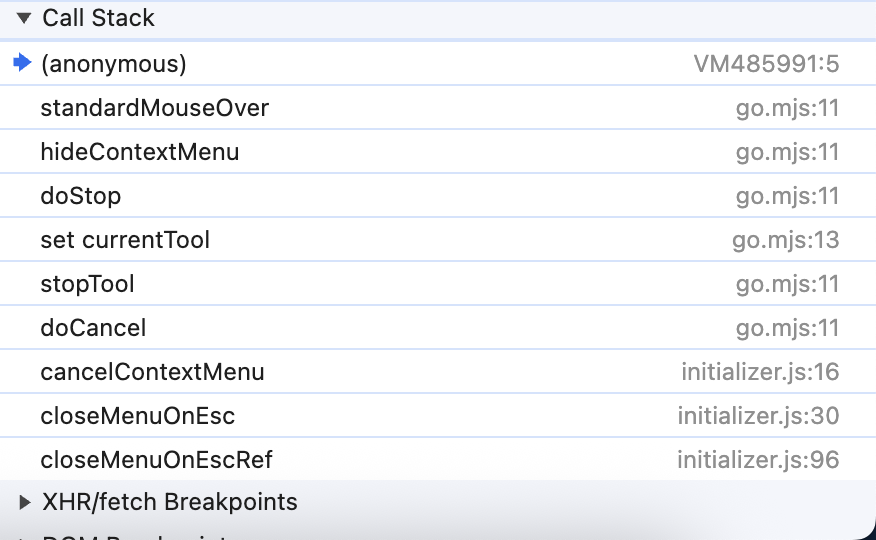
Task: Open go.mjs:11 link beside doCancel
Action: 787,328
